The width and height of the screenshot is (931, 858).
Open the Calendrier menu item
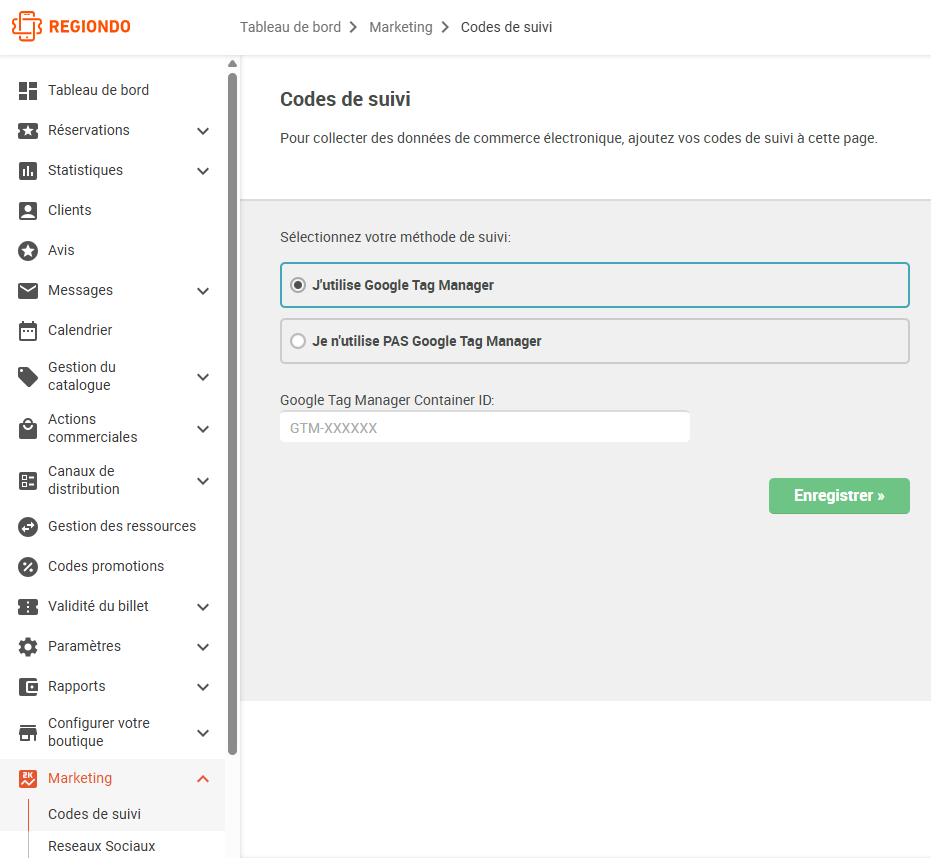coord(80,330)
